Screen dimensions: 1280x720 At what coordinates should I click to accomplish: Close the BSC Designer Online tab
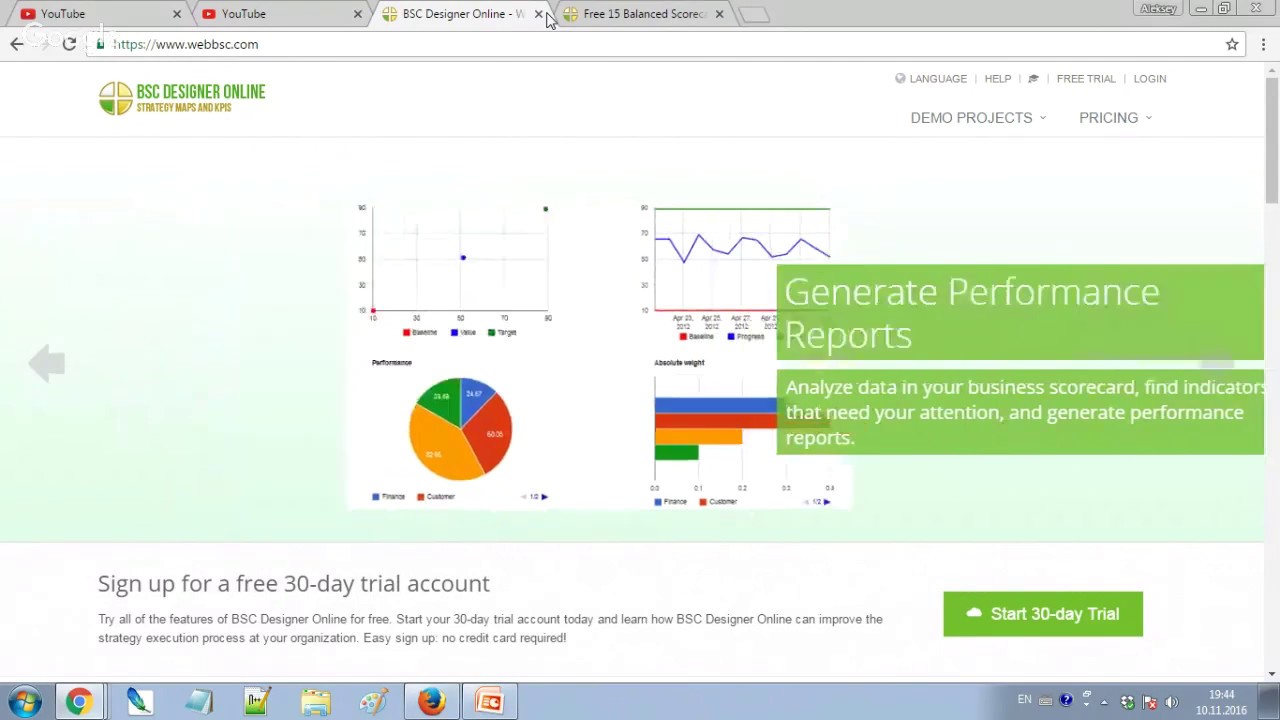tap(539, 14)
